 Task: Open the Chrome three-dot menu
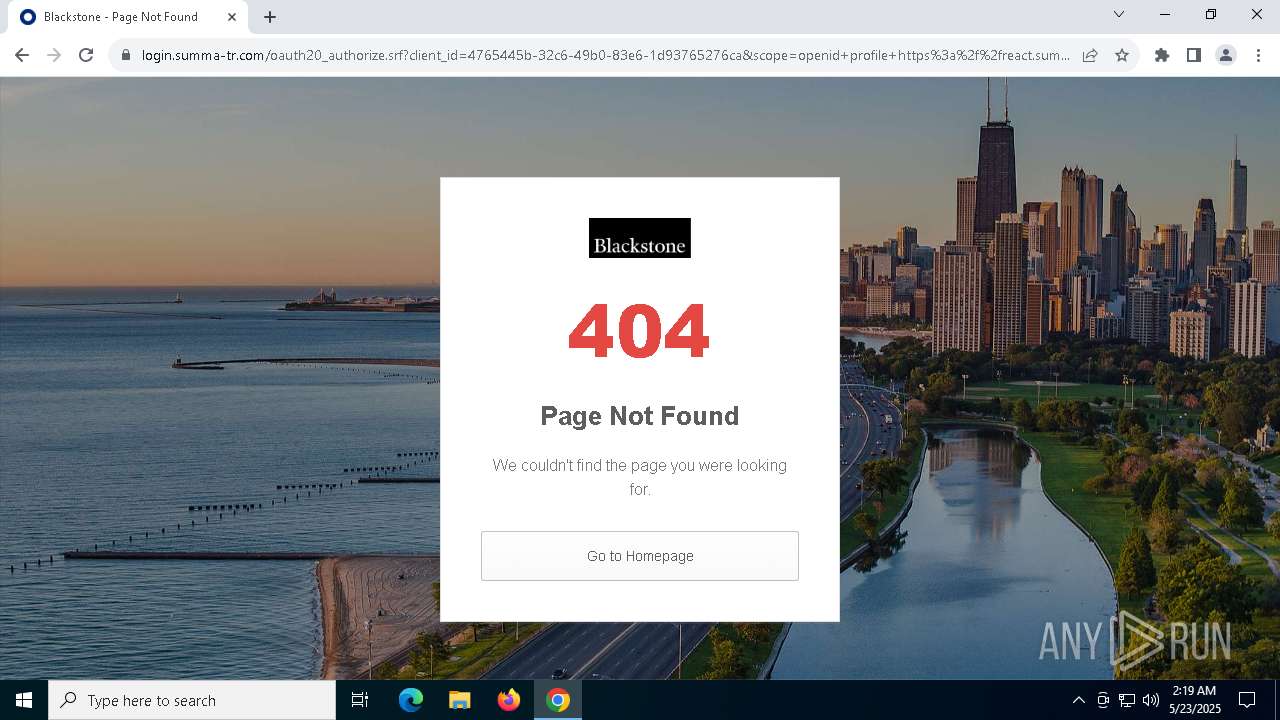pyautogui.click(x=1257, y=56)
